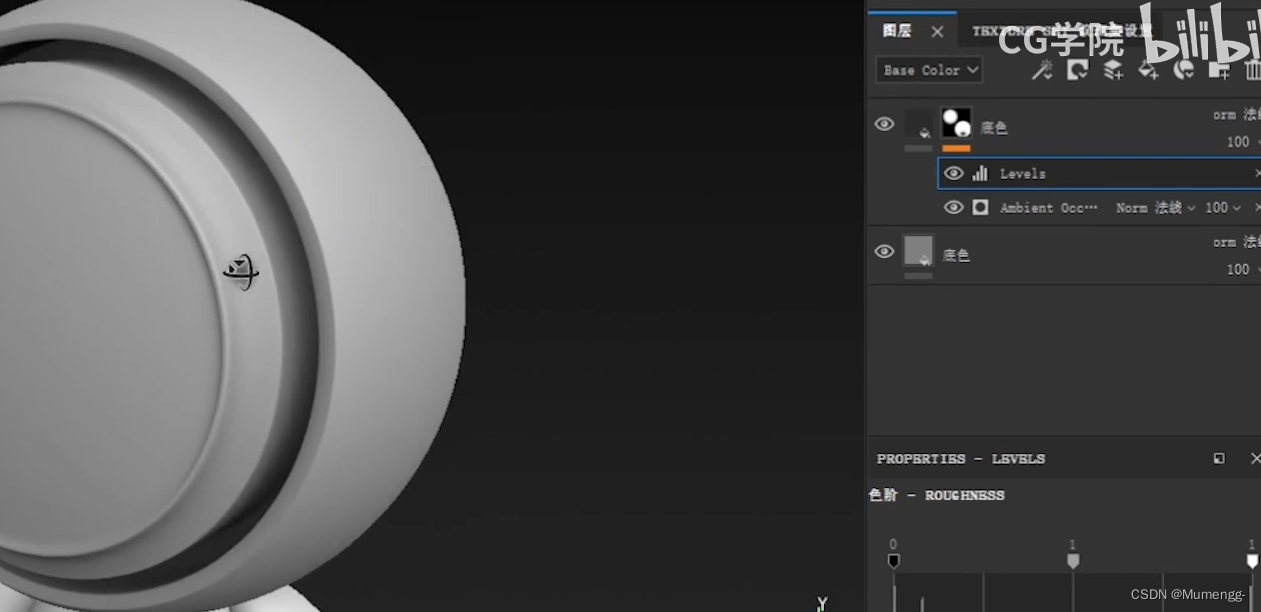1261x612 pixels.
Task: Select top 底色 layer content thumbnail
Action: tap(918, 124)
